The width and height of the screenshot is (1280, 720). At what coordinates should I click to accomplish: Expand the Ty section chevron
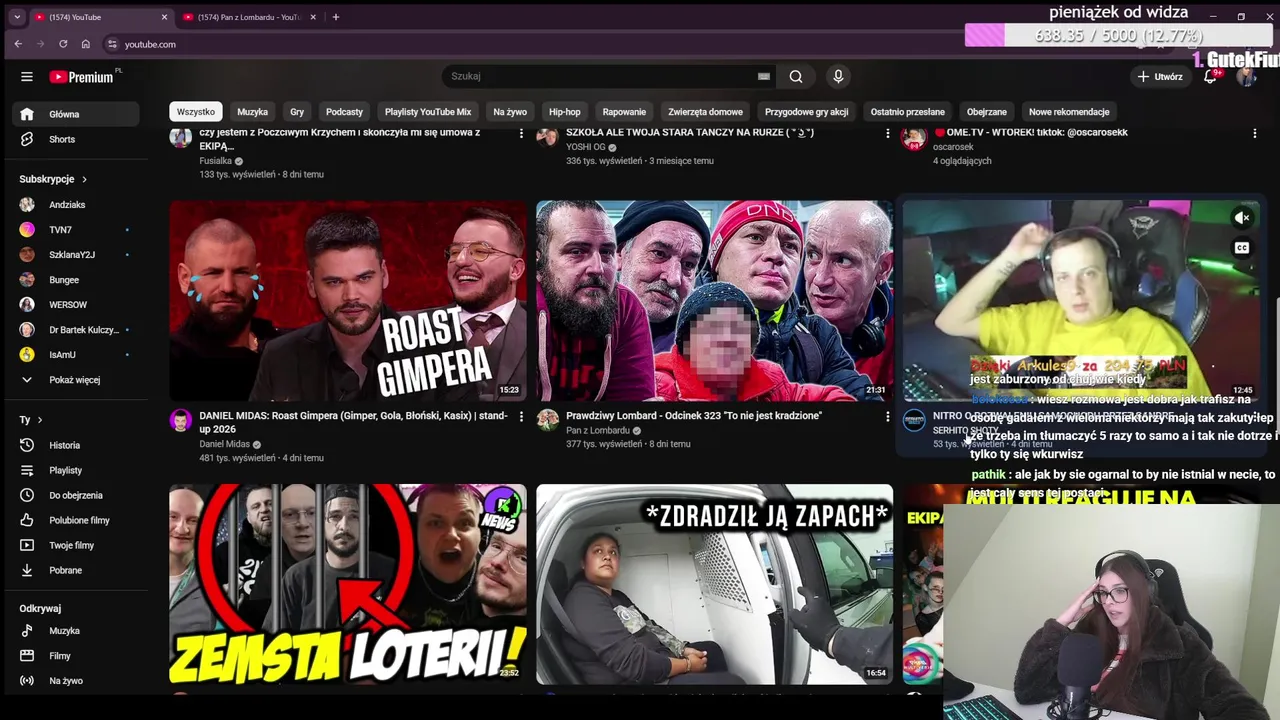[x=40, y=420]
